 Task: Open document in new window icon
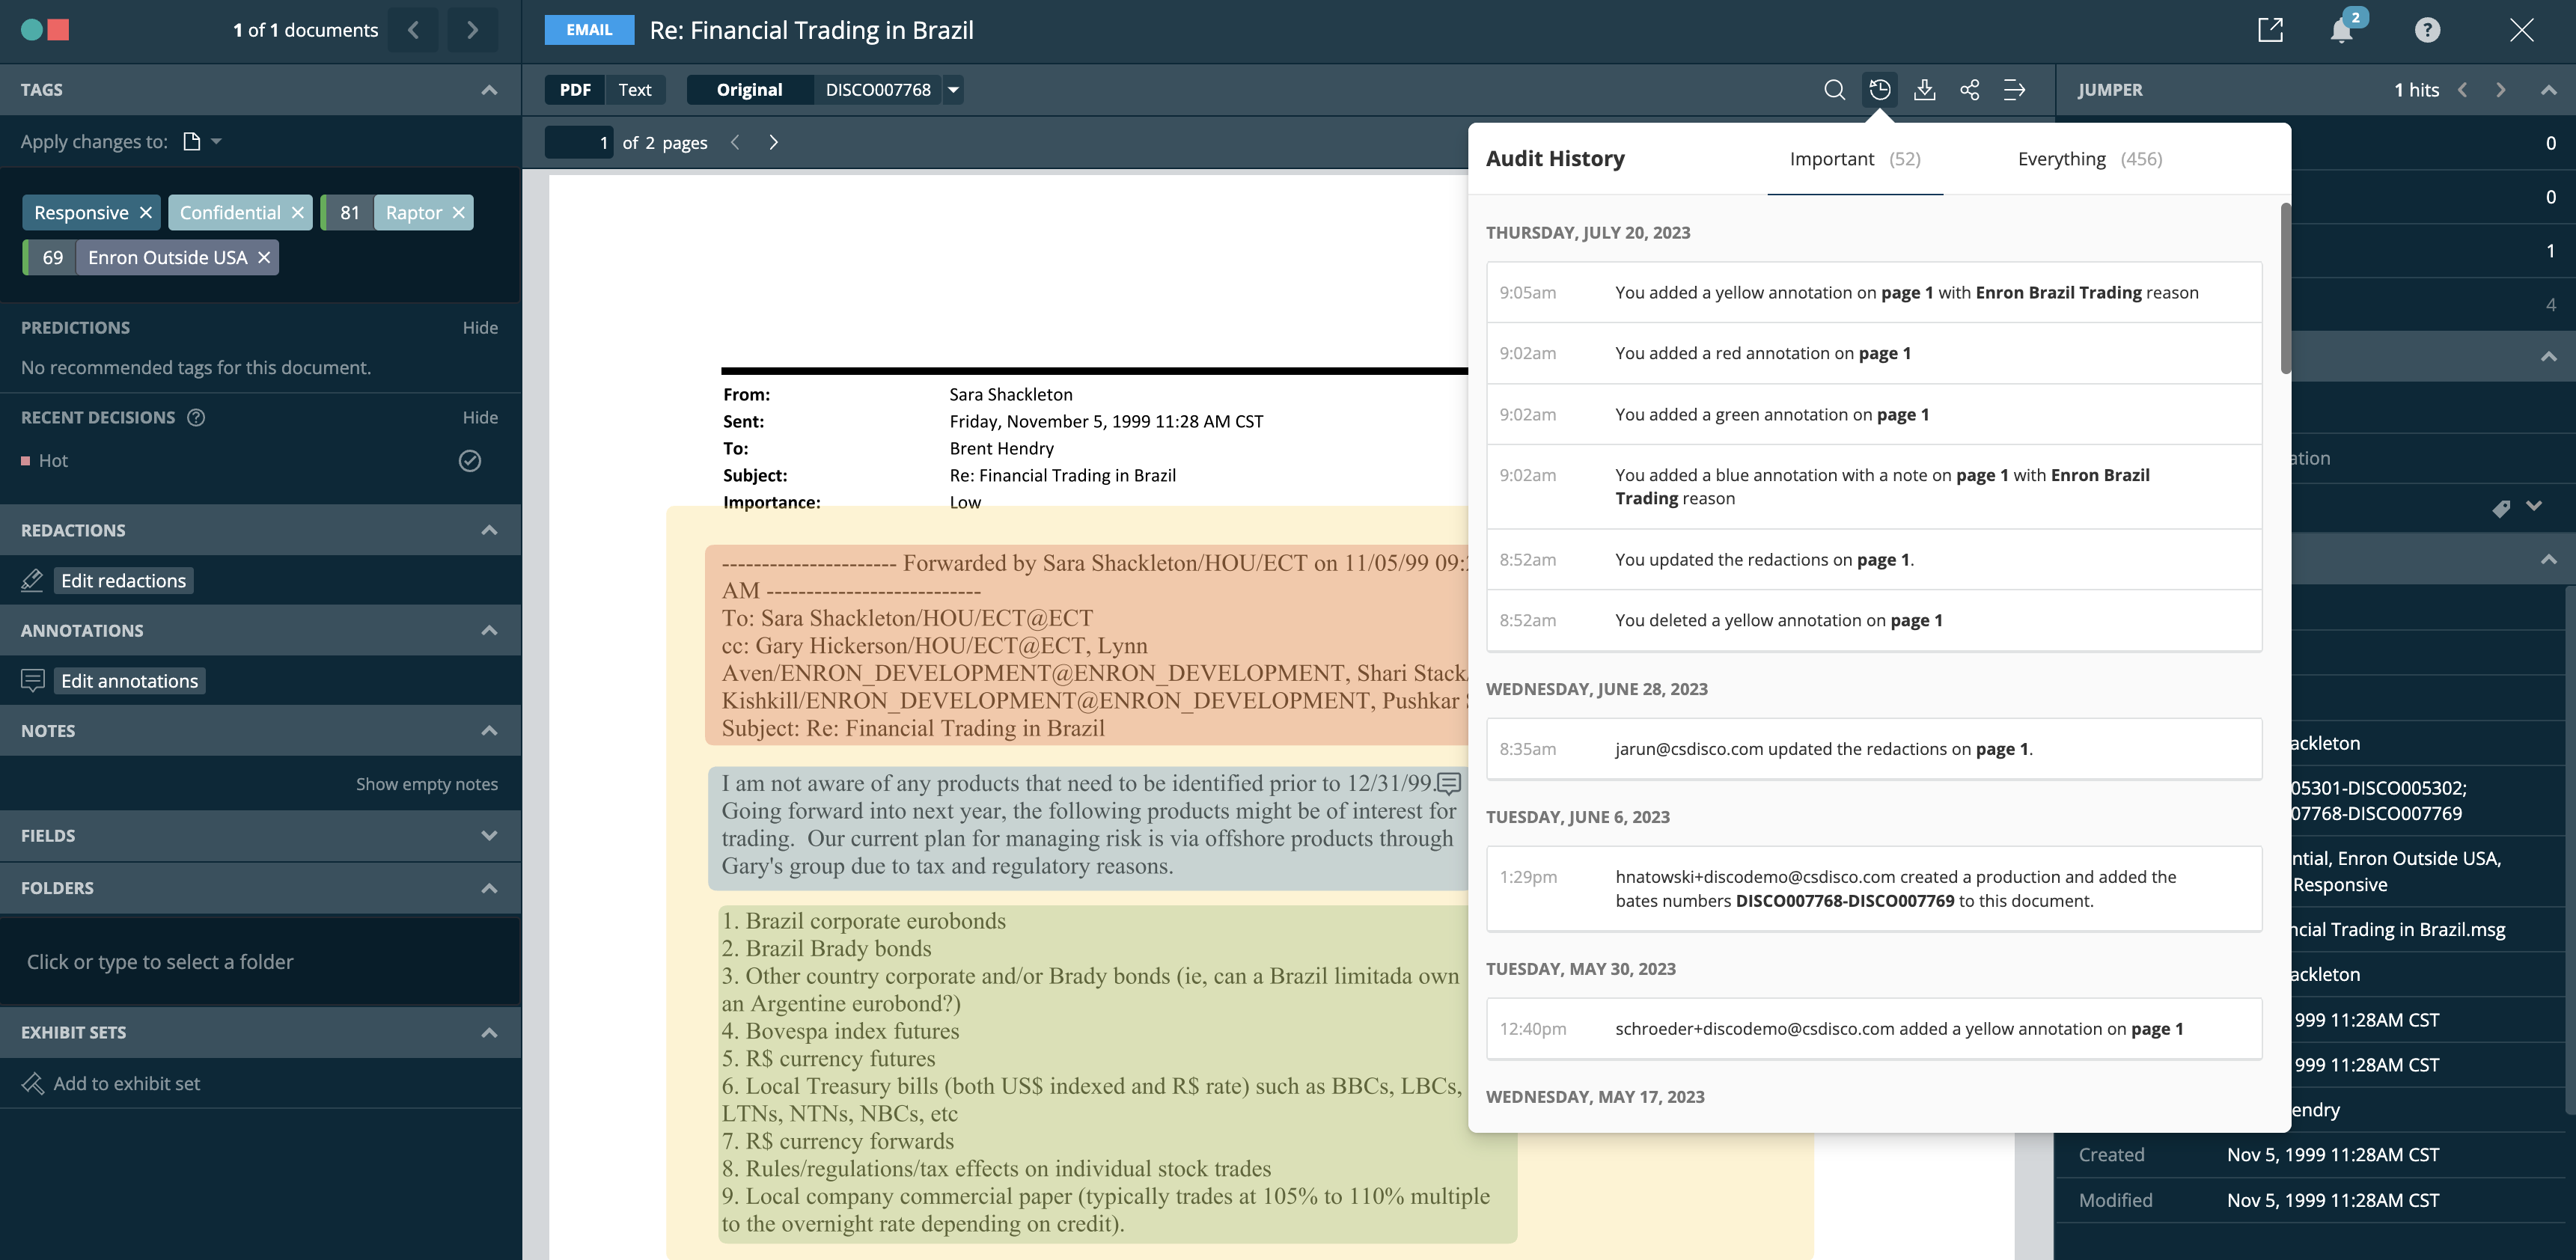[x=2270, y=30]
